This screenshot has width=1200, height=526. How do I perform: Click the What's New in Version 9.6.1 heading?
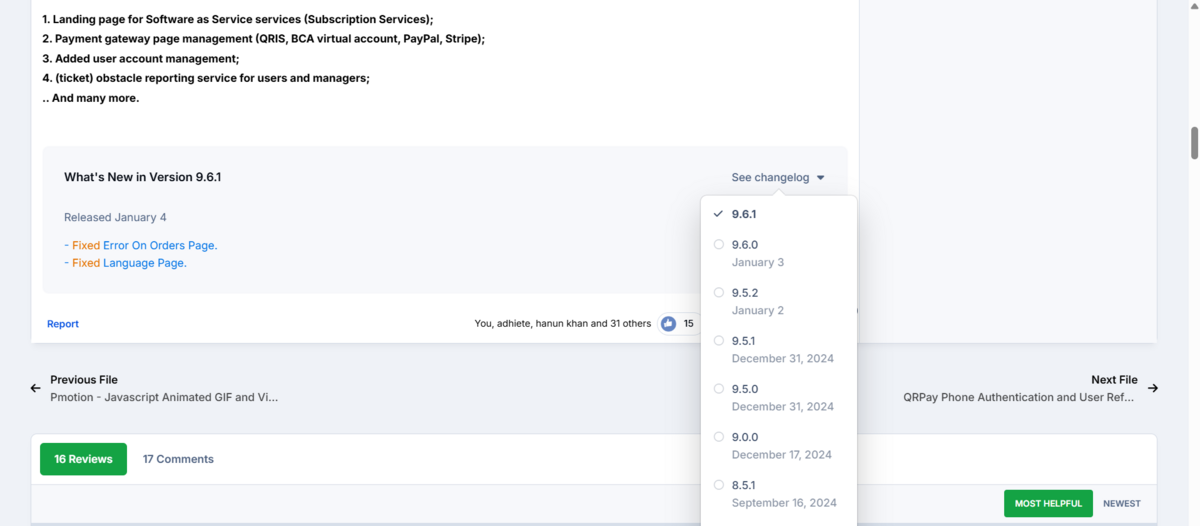(x=142, y=177)
